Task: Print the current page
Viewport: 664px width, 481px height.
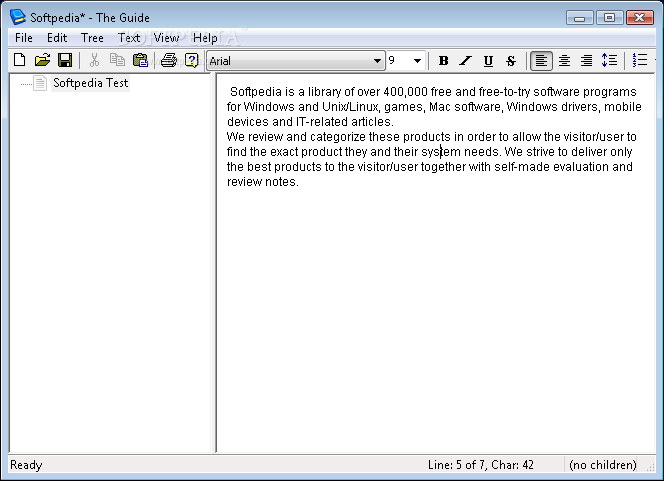Action: tap(169, 60)
